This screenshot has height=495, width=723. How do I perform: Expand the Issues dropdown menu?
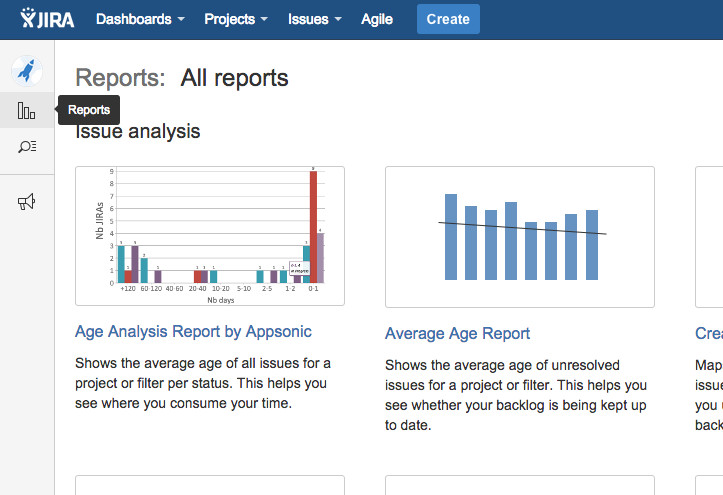point(314,19)
